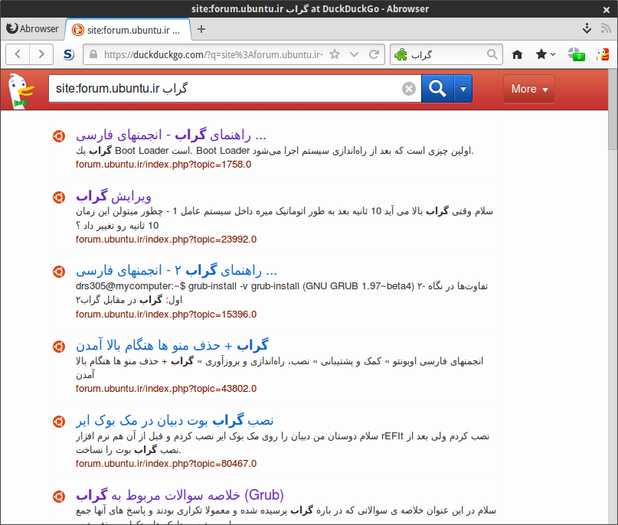The width and height of the screenshot is (618, 525).
Task: Open result 'راهنمای گراب ۲ - انجمنهای فارسی'
Action: 177,270
